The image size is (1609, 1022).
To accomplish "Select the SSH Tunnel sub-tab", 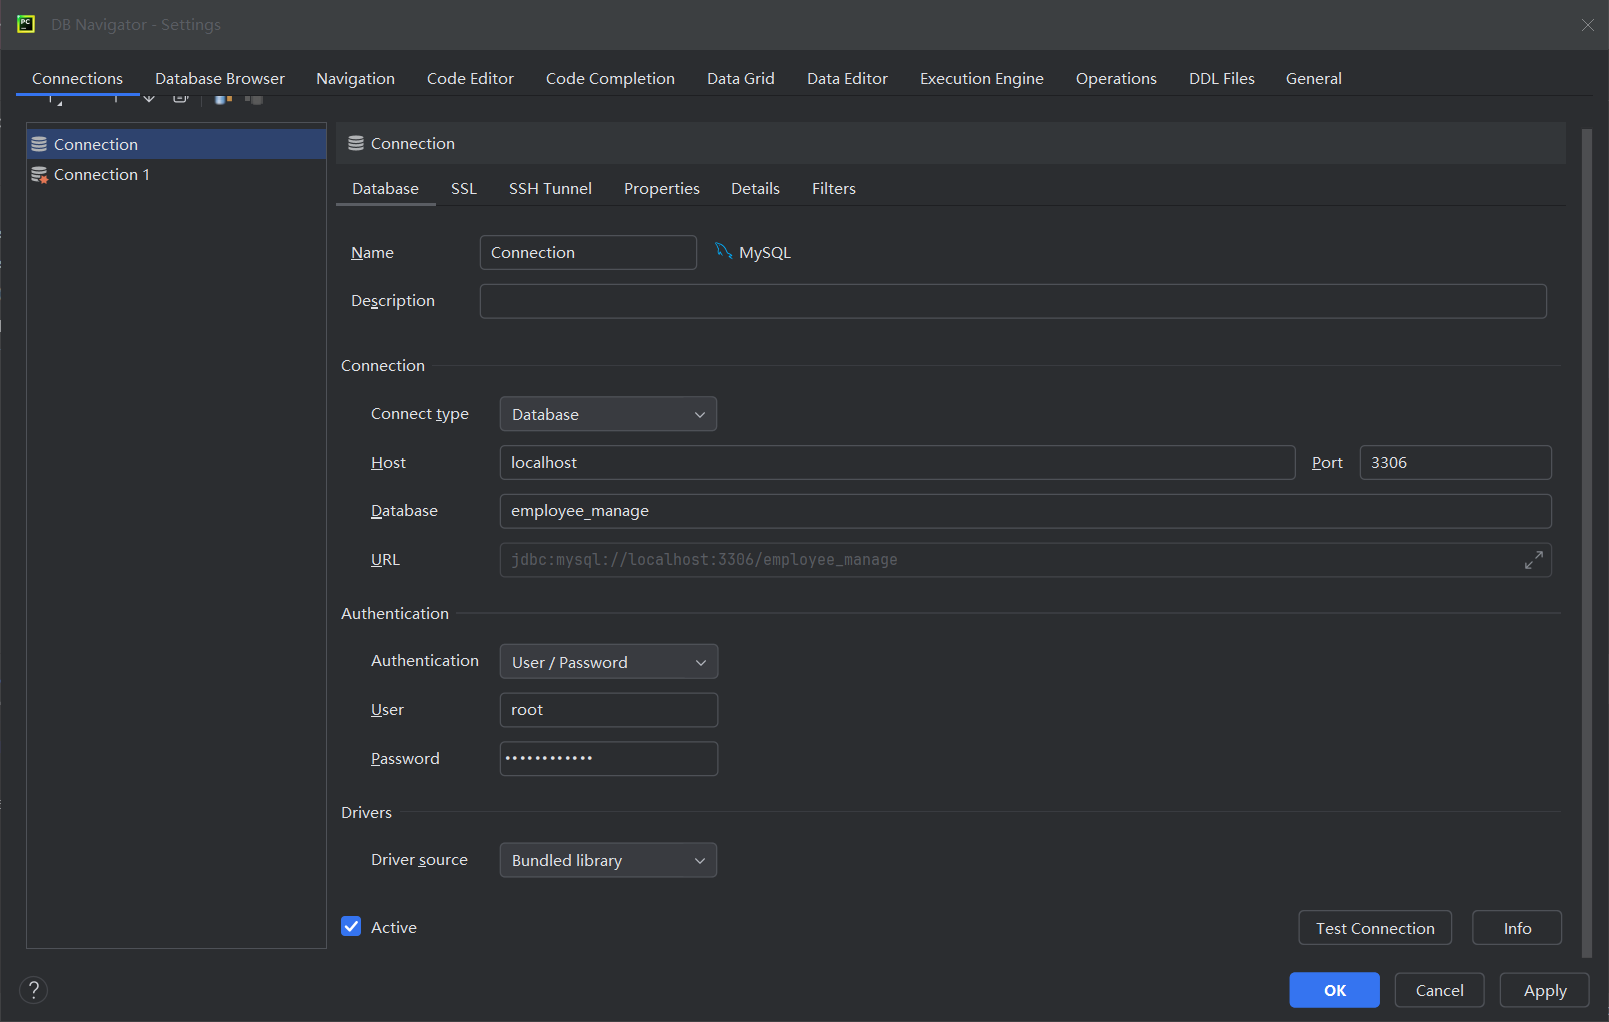I will (x=550, y=188).
